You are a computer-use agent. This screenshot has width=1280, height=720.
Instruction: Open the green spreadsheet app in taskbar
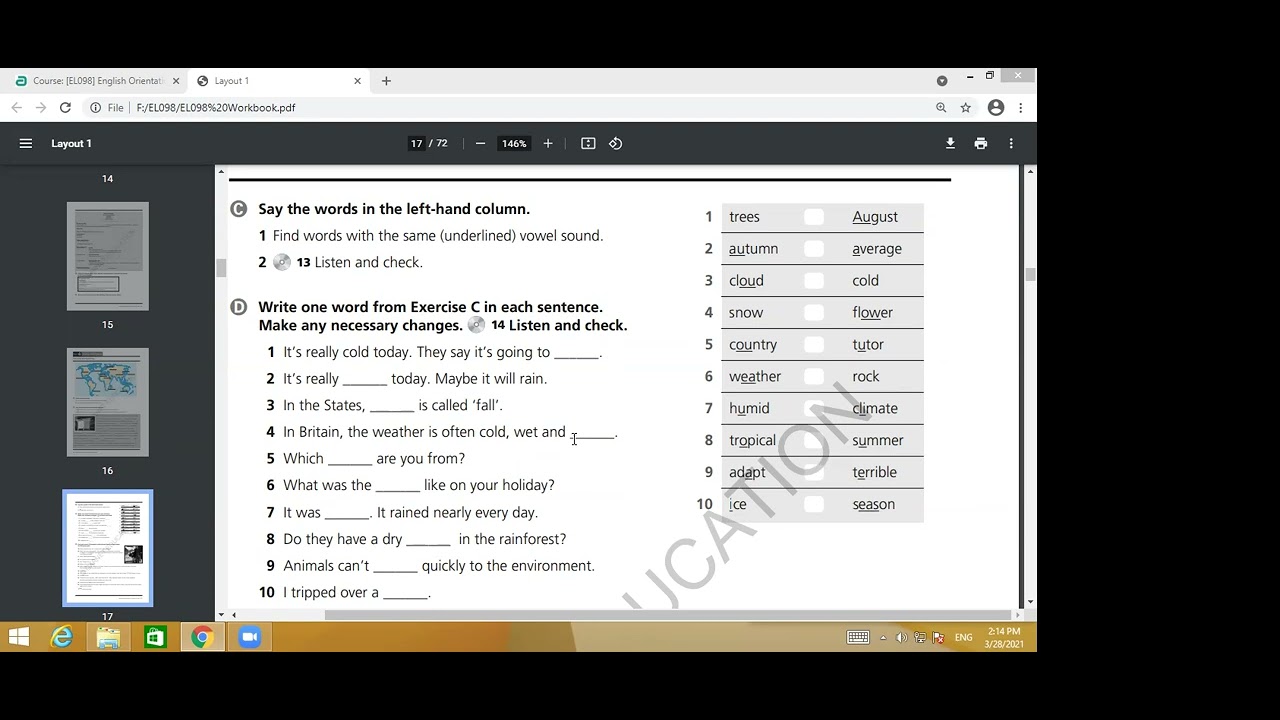coord(155,637)
